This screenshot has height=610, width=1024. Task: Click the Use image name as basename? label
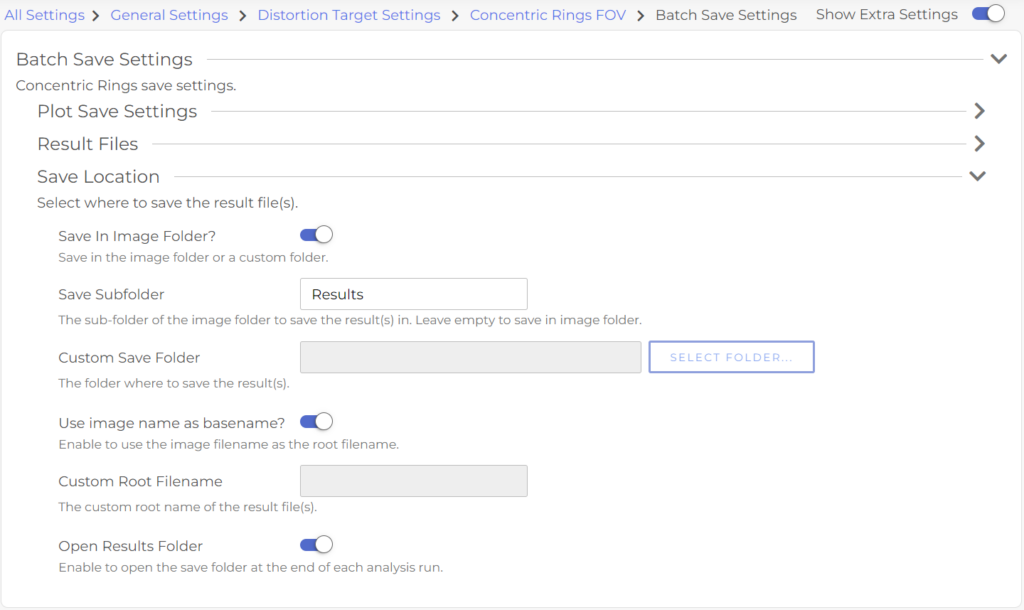(x=172, y=423)
